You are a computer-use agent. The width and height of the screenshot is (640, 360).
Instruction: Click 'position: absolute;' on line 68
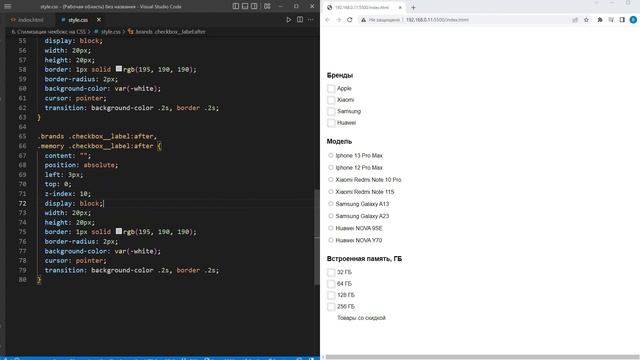point(81,165)
